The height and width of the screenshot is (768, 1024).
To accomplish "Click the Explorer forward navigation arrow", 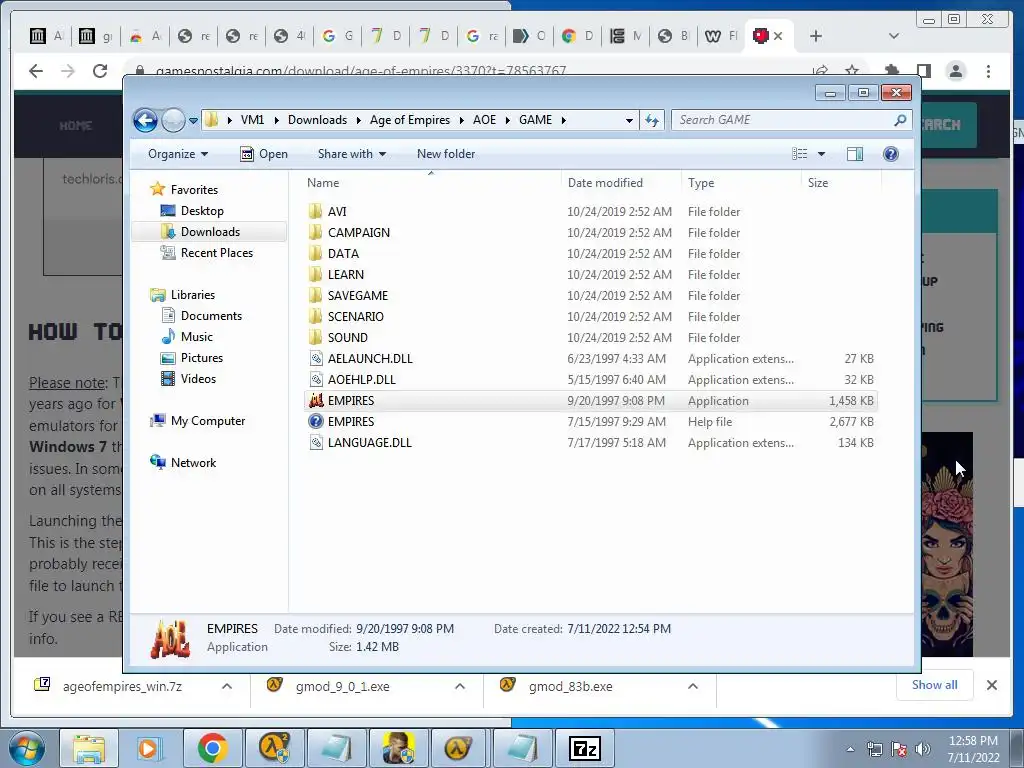I will [173, 120].
